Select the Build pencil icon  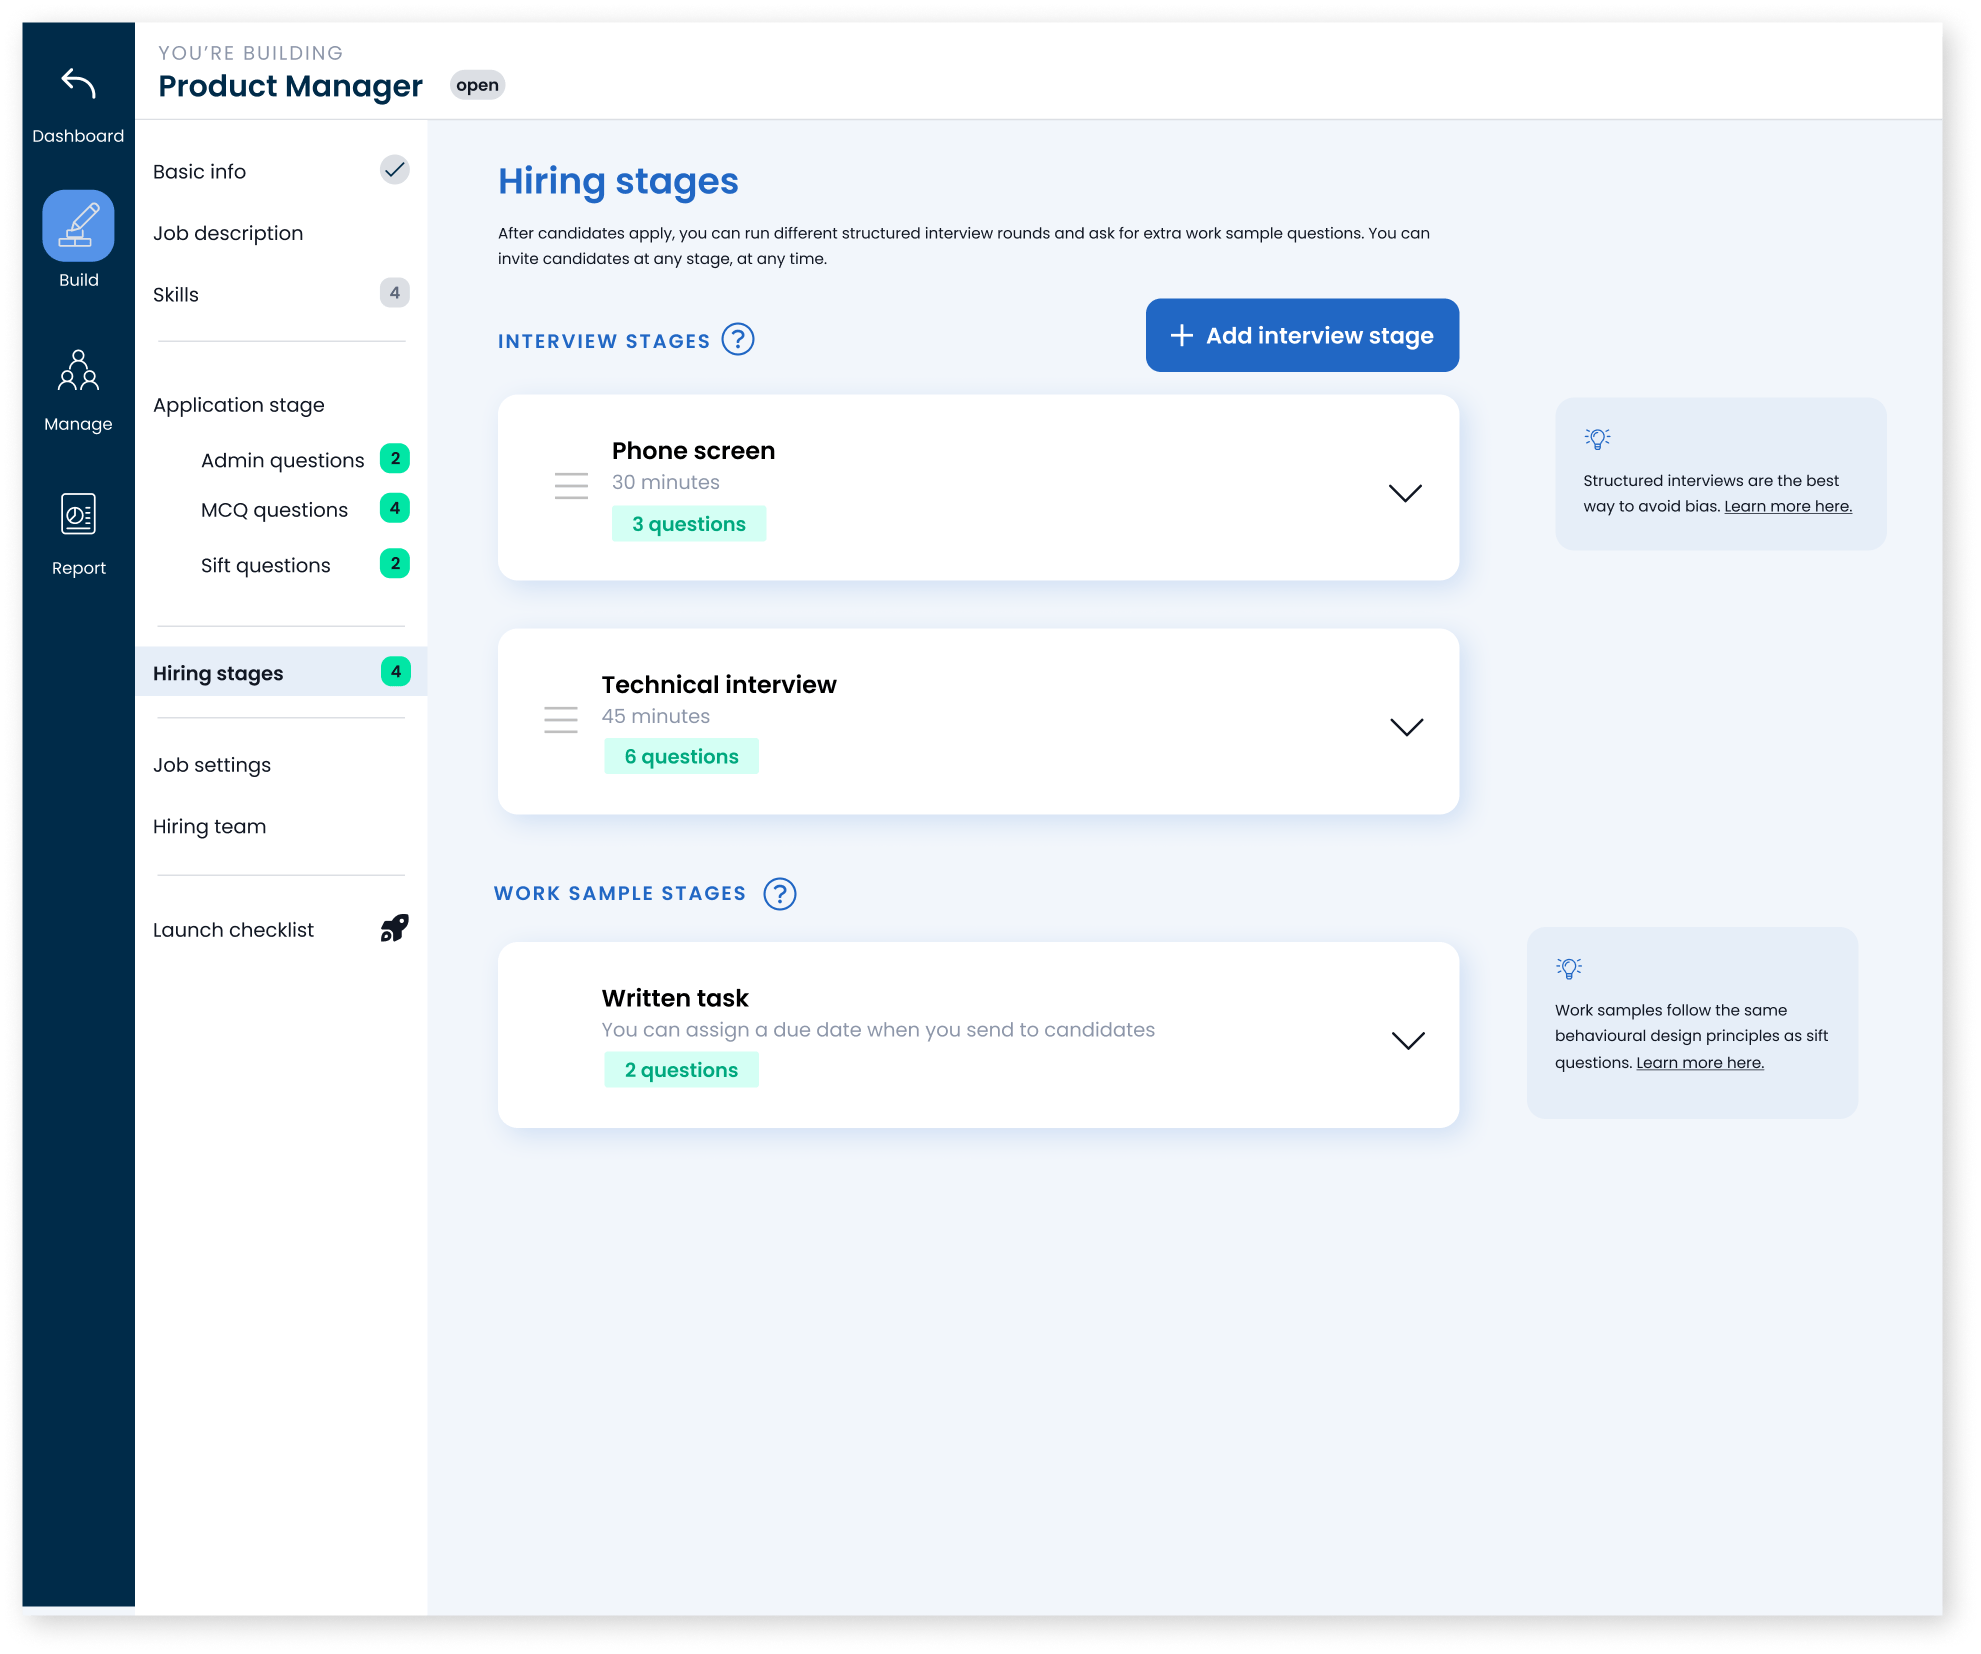point(78,226)
